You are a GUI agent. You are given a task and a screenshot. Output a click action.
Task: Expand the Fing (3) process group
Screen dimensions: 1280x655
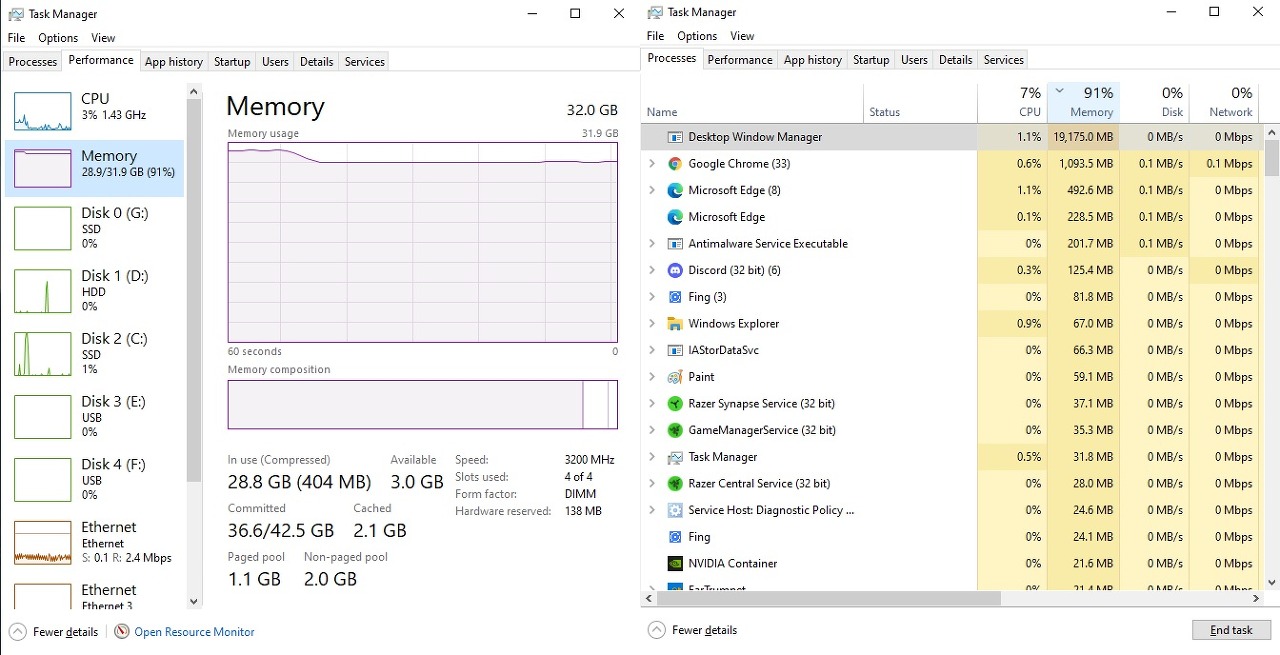[653, 297]
